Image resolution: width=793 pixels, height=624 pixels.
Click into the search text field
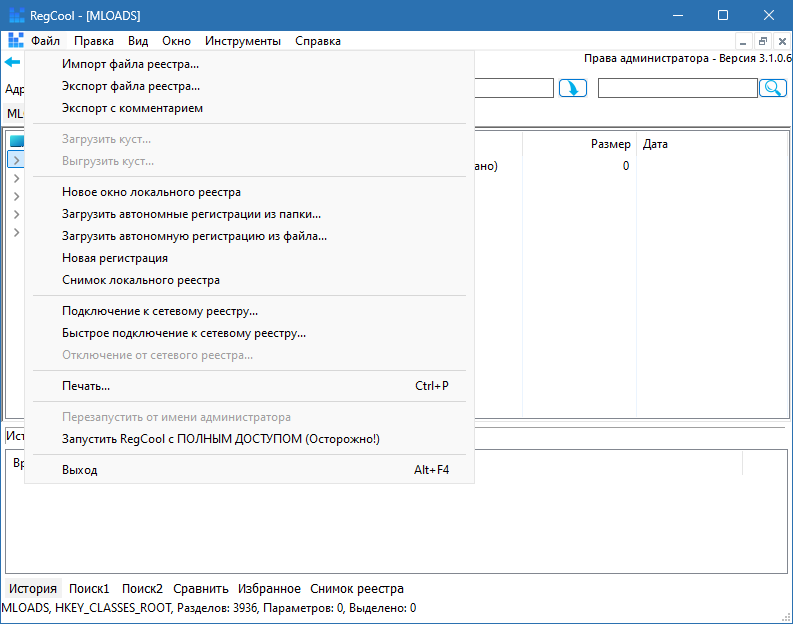click(x=677, y=88)
